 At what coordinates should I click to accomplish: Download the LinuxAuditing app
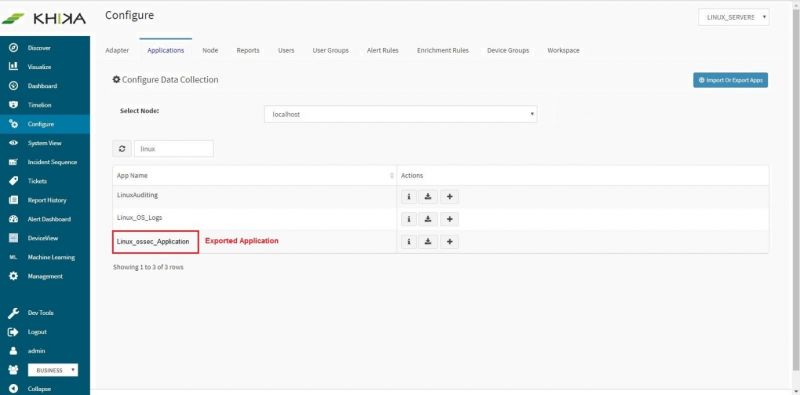[x=428, y=197]
